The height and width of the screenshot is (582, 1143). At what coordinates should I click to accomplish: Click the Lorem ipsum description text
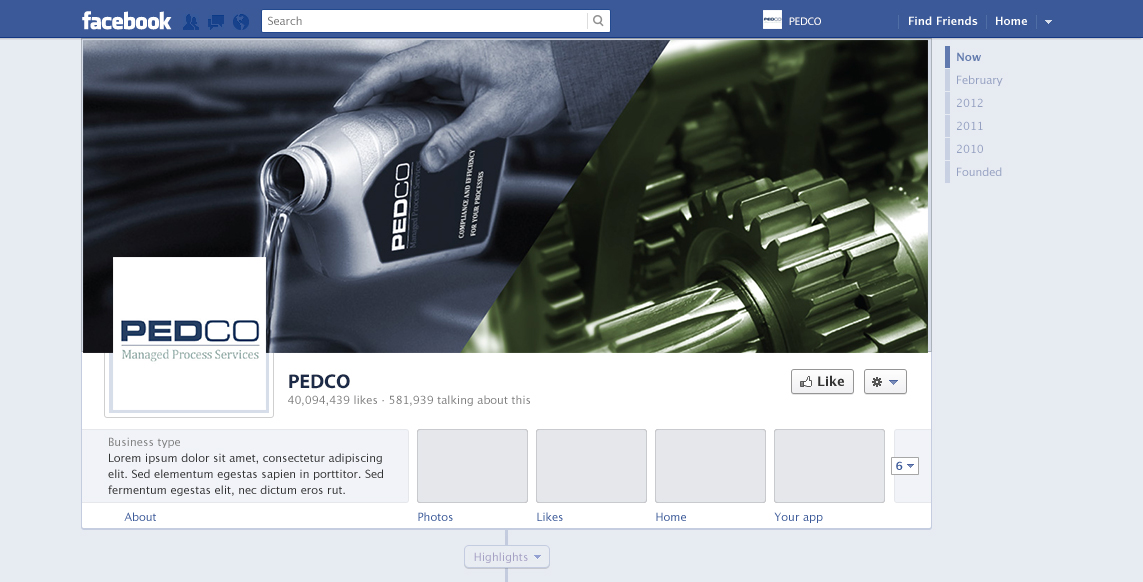click(x=246, y=474)
